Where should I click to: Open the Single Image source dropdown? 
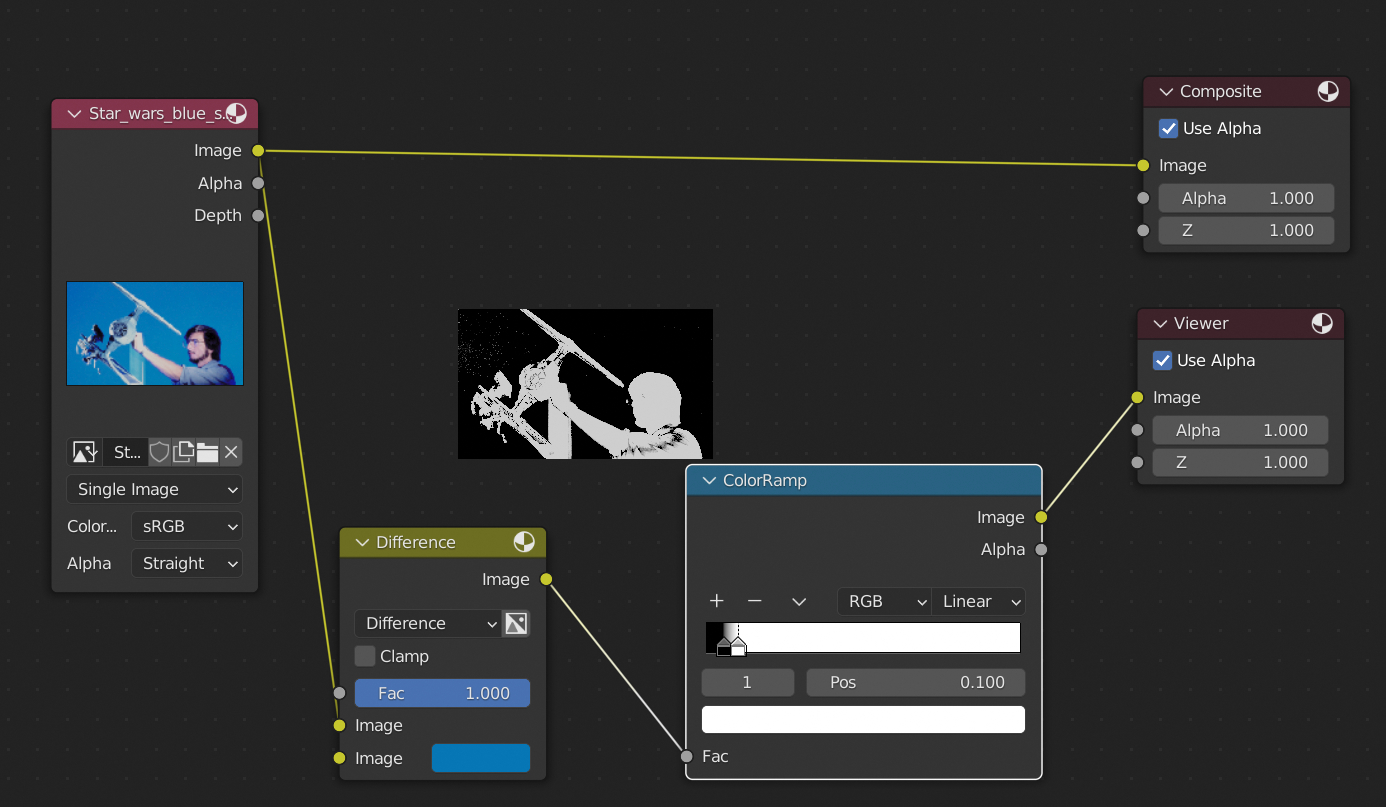pyautogui.click(x=154, y=489)
